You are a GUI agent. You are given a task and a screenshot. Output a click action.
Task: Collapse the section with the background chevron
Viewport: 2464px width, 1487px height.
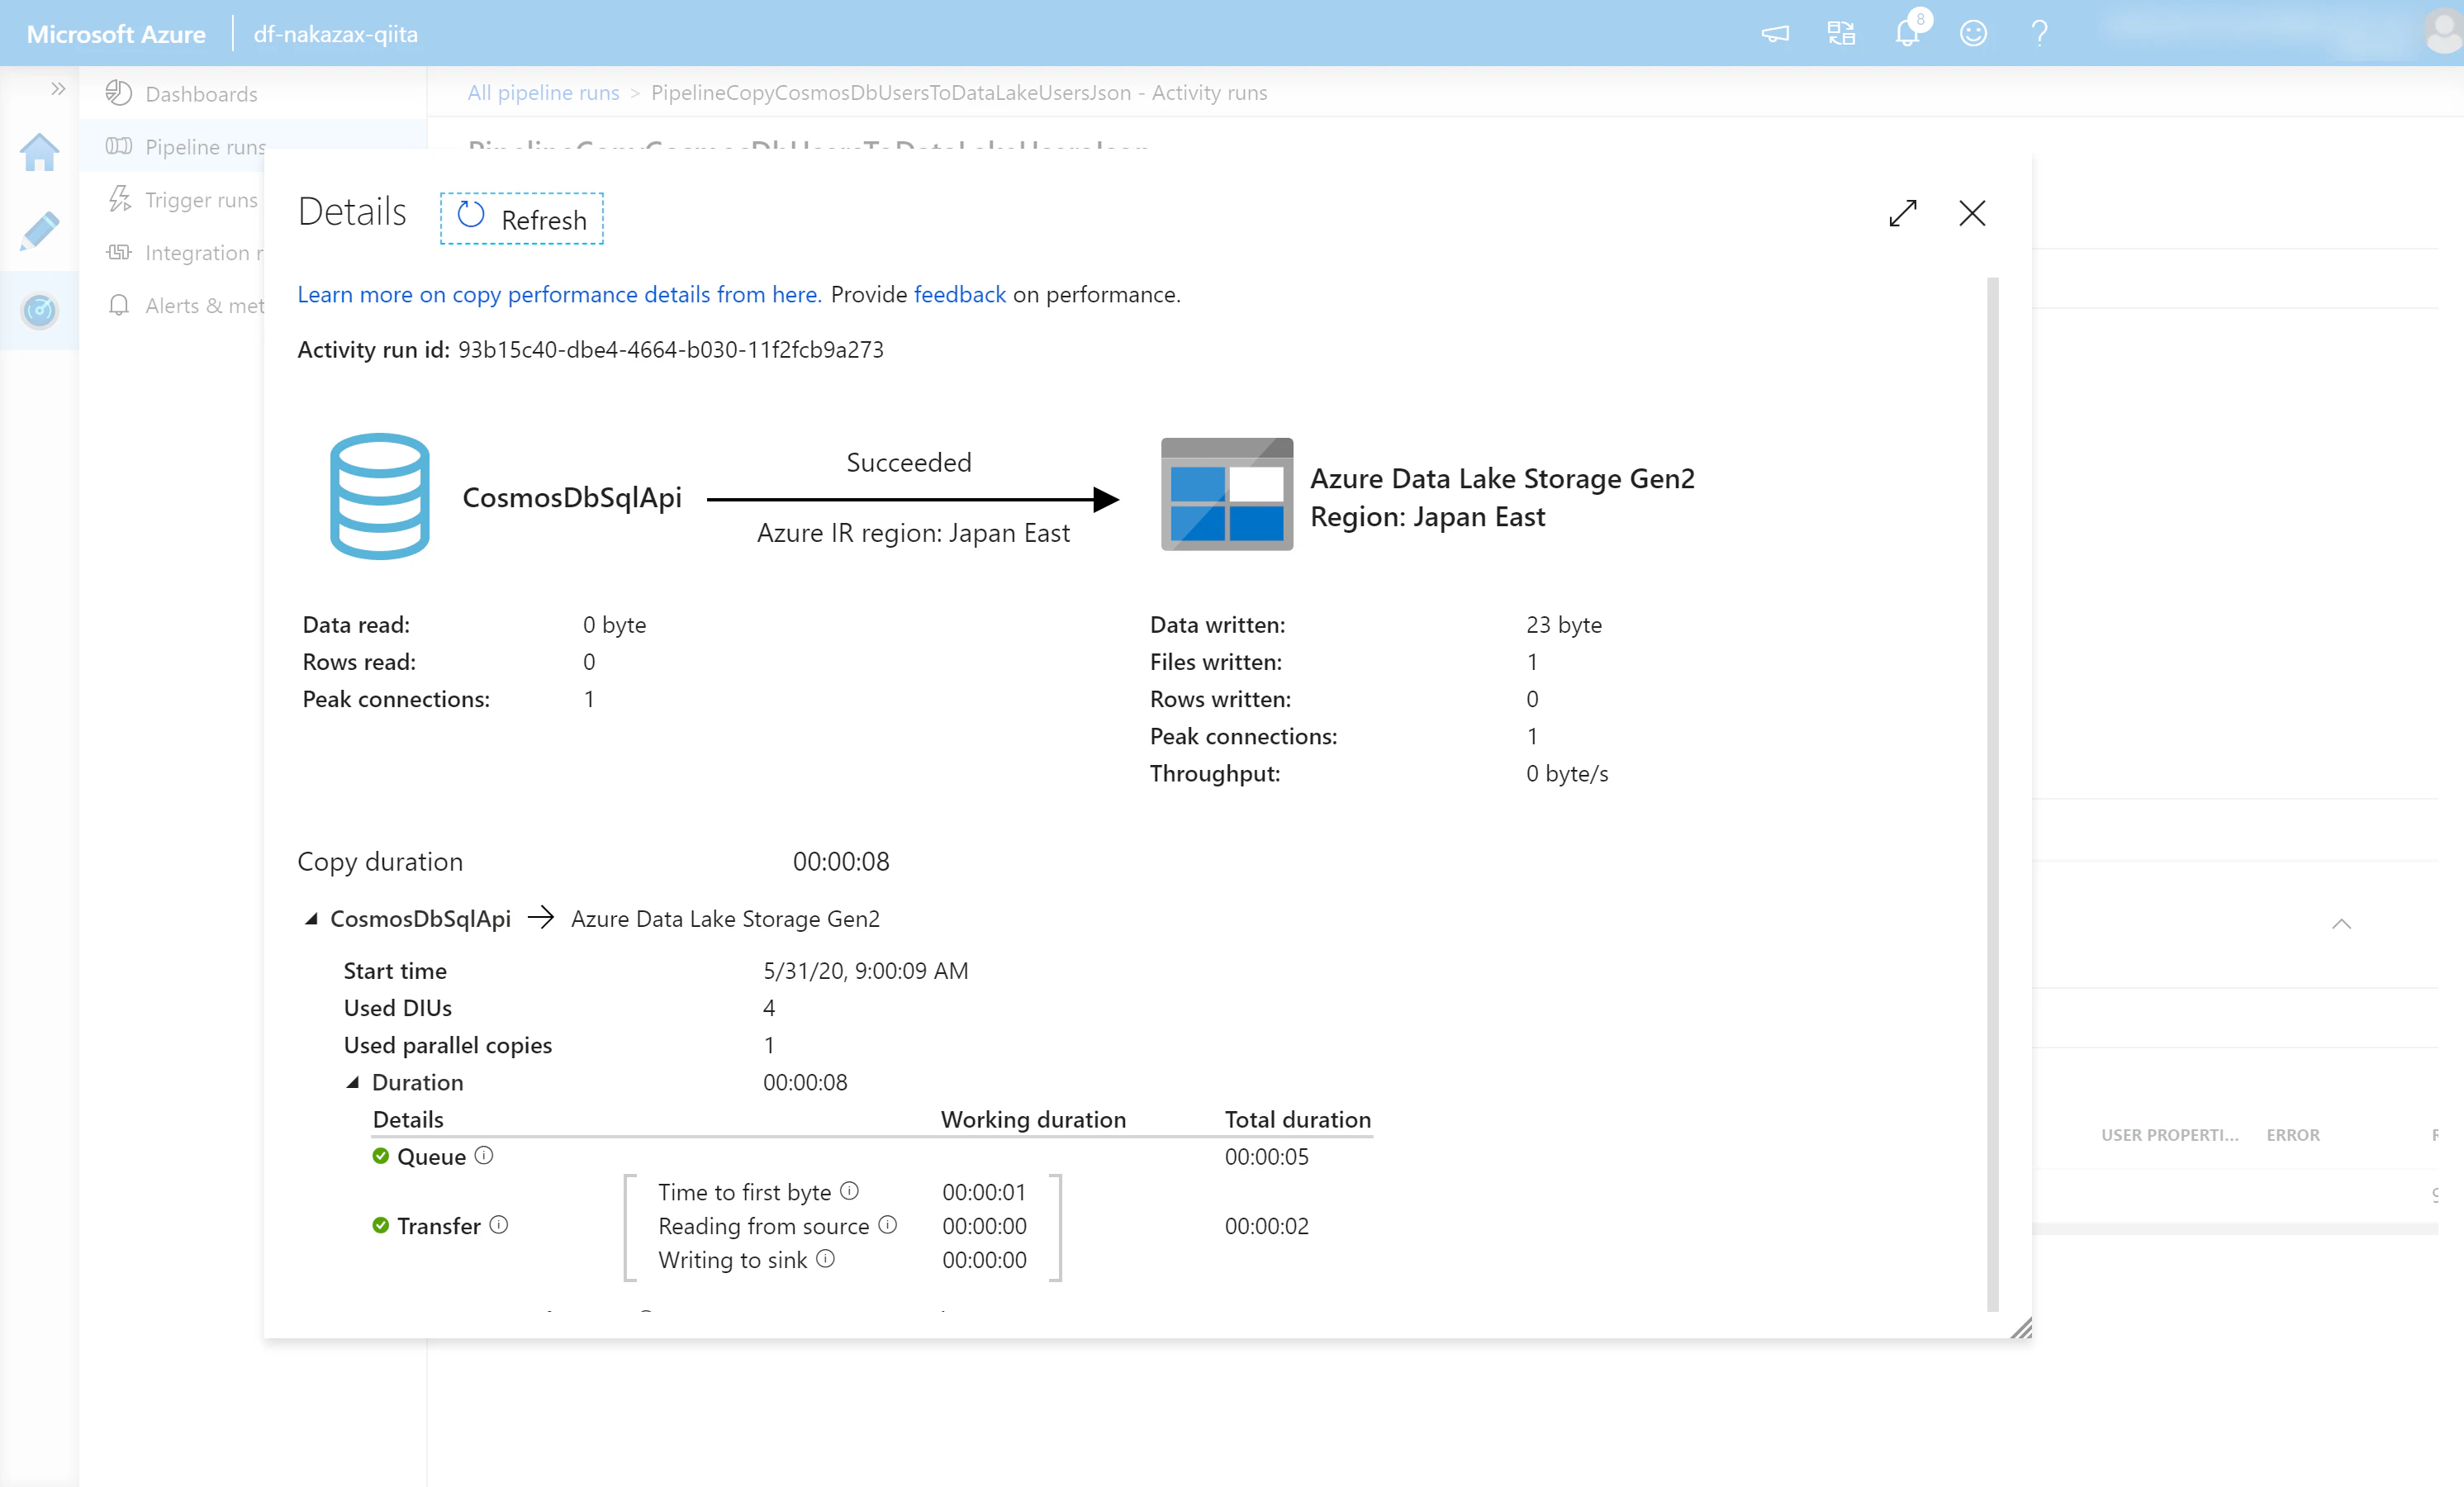click(x=2341, y=924)
